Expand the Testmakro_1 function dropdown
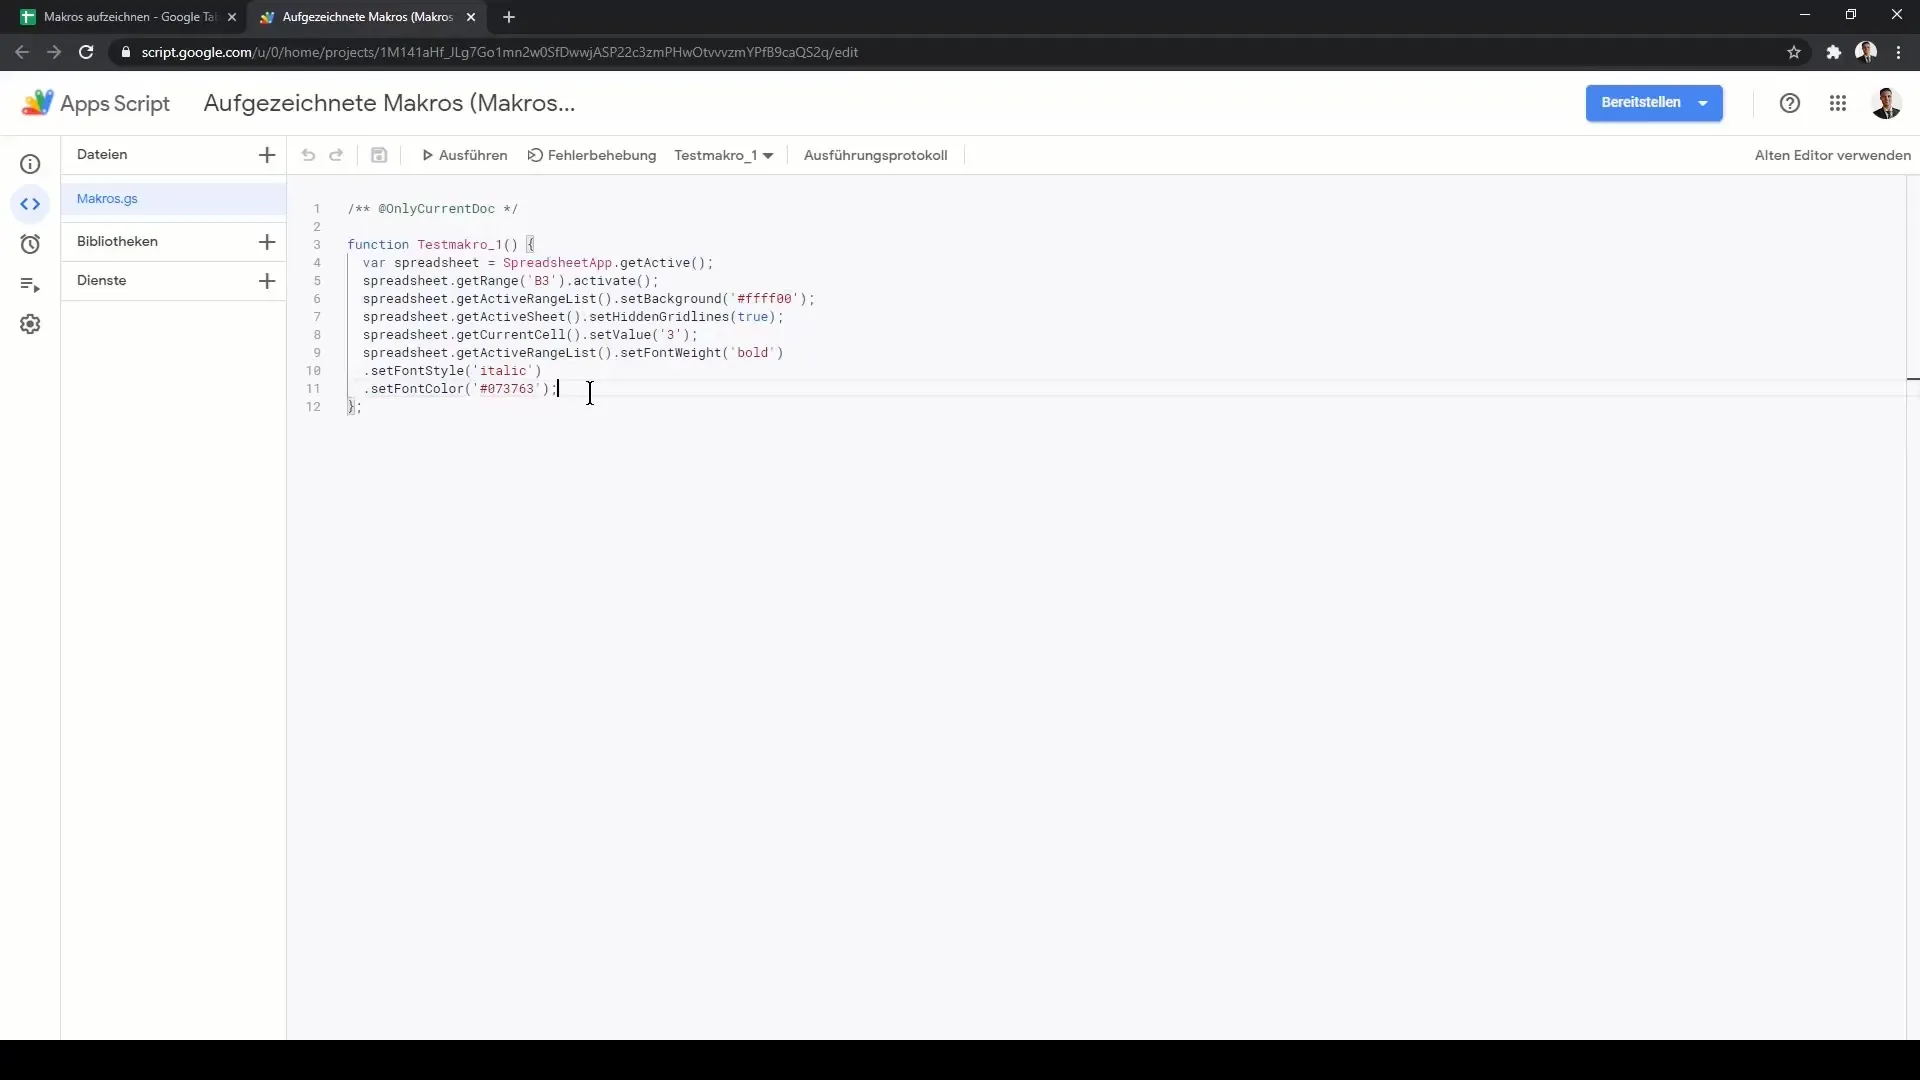Viewport: 1920px width, 1080px height. 769,156
